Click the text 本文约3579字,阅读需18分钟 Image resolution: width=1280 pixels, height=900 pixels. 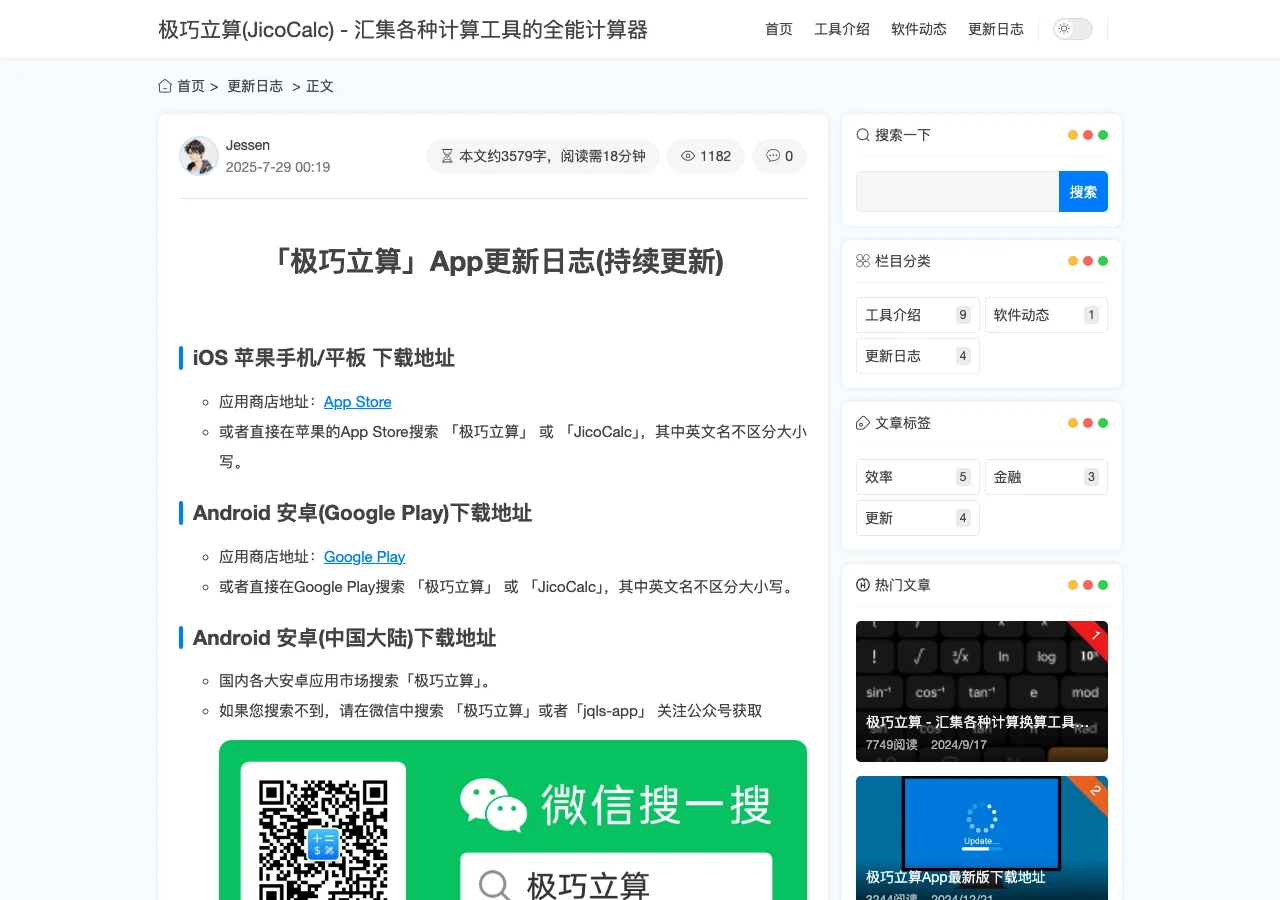[x=552, y=156]
